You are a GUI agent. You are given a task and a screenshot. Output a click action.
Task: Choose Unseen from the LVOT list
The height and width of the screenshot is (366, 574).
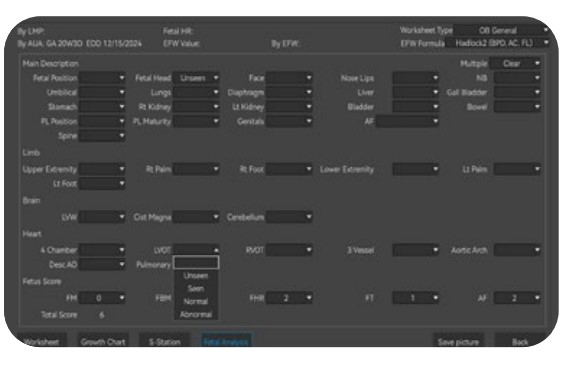tap(196, 276)
